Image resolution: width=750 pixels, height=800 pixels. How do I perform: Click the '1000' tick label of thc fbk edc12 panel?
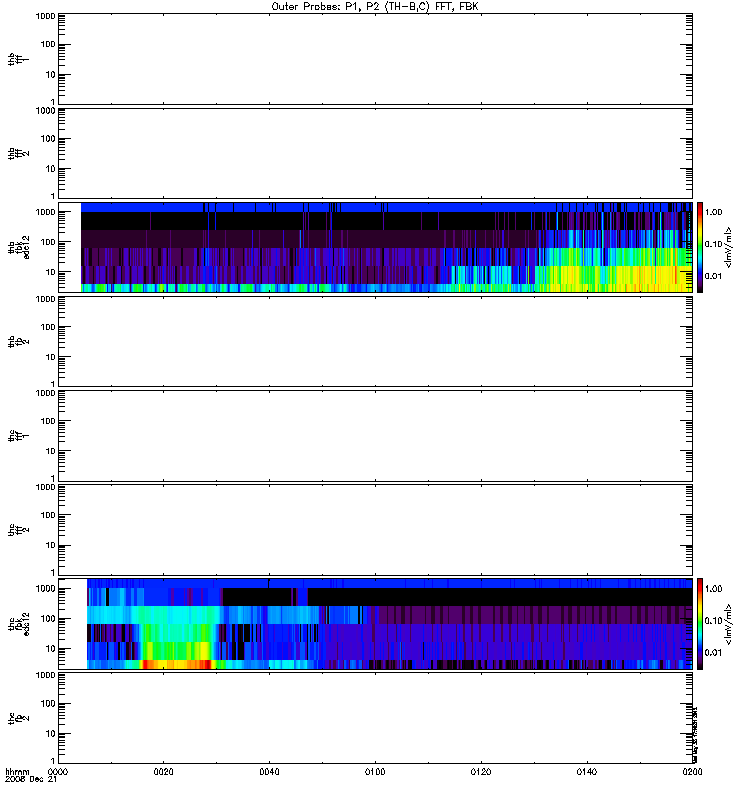[45, 589]
